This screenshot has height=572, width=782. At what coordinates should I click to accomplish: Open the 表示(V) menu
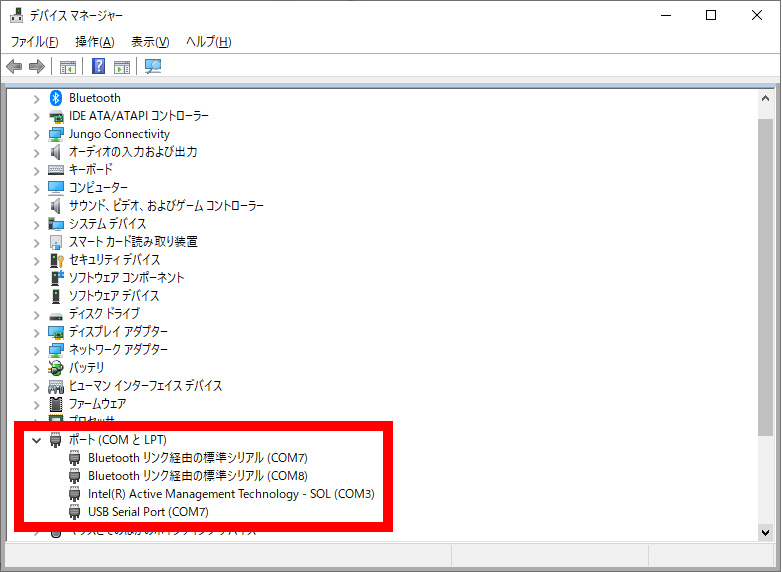coord(150,42)
